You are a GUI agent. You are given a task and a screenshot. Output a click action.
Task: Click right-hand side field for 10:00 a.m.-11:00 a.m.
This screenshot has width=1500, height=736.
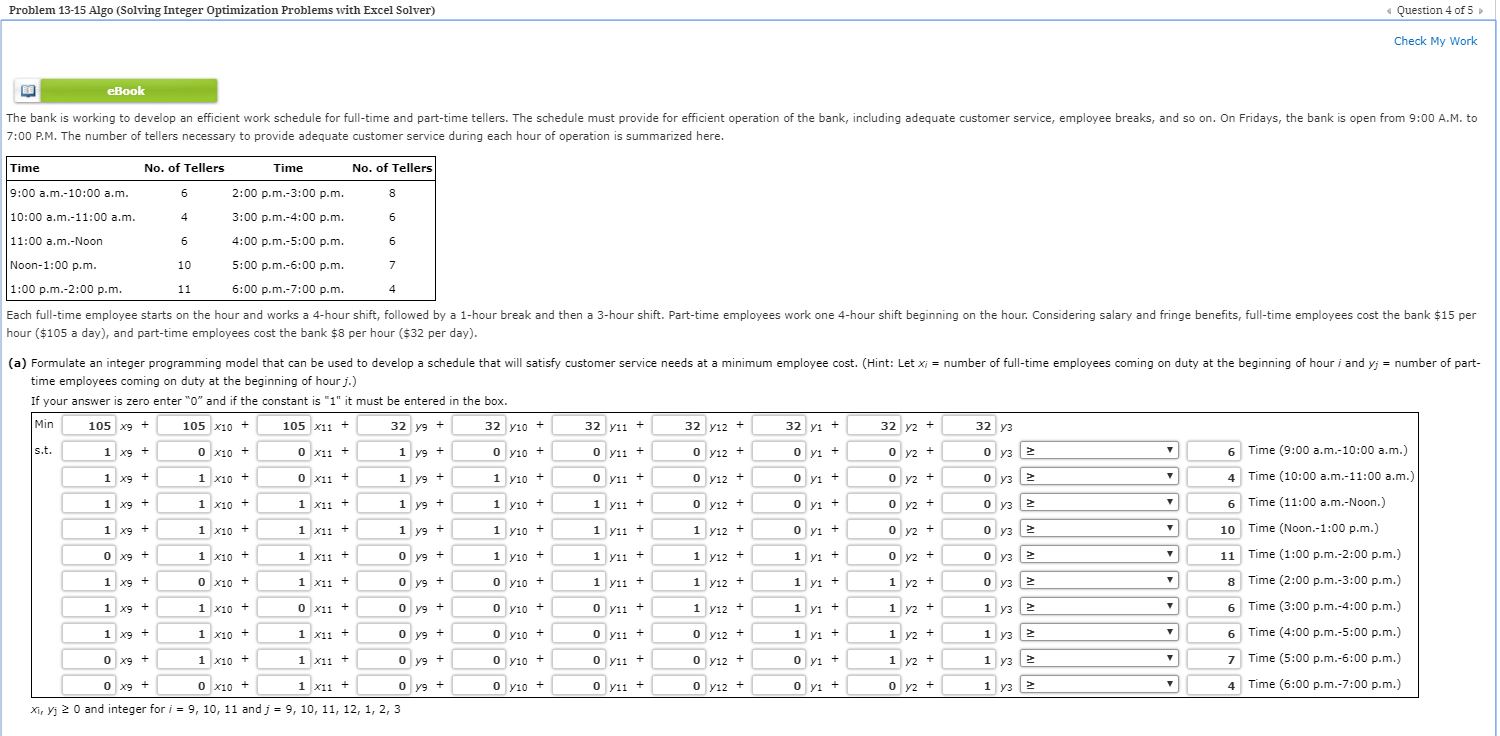point(1214,477)
